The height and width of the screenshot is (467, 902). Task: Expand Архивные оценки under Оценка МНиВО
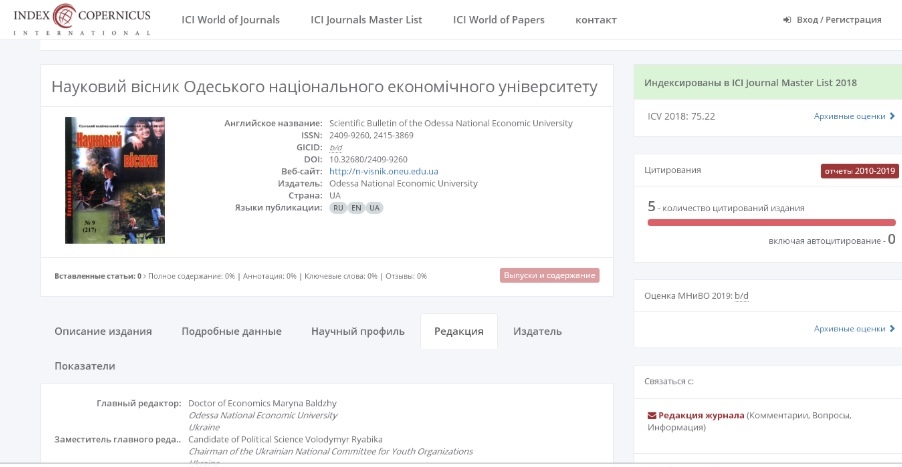pyautogui.click(x=854, y=328)
